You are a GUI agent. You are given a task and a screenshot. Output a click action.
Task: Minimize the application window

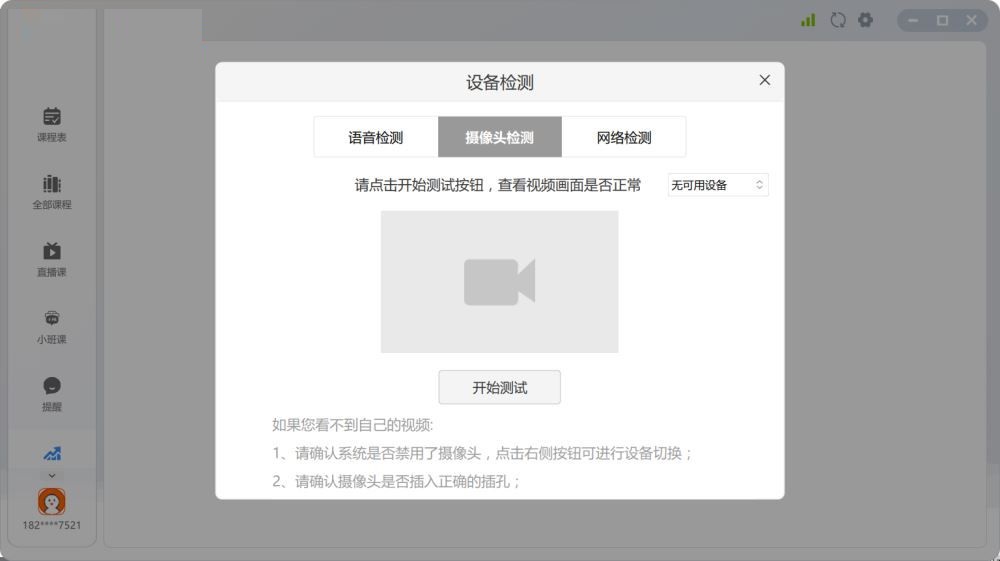[x=913, y=20]
